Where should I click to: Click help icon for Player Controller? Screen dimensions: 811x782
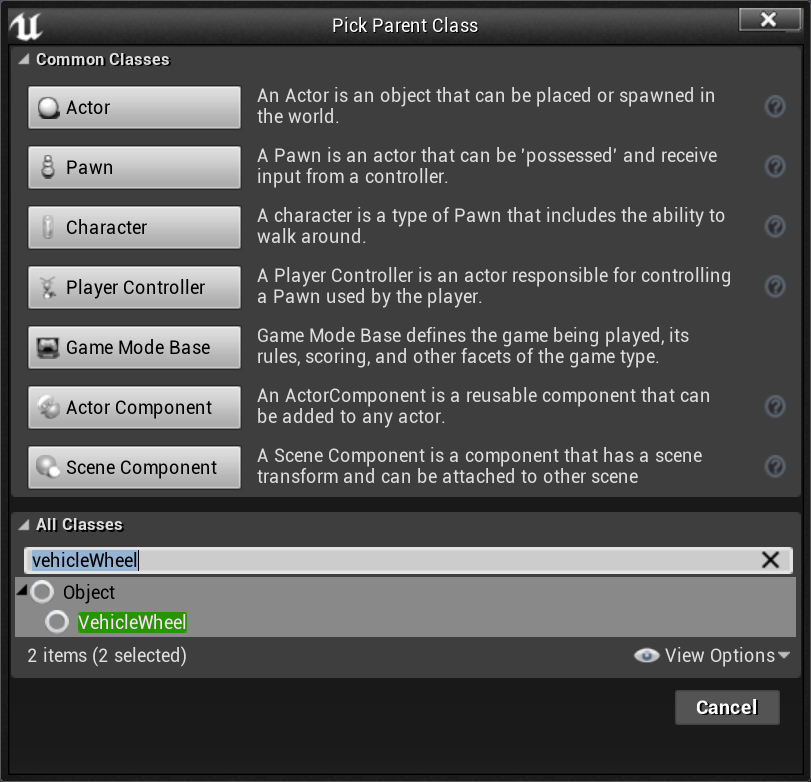(x=774, y=287)
